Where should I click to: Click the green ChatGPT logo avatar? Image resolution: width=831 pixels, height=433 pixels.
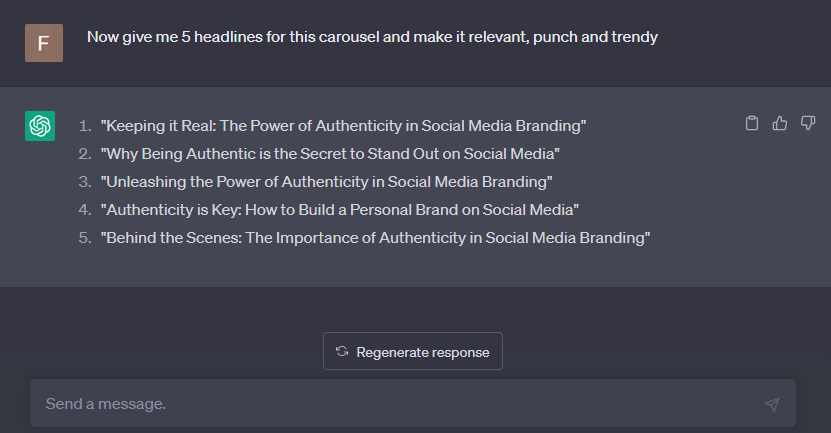click(x=40, y=127)
